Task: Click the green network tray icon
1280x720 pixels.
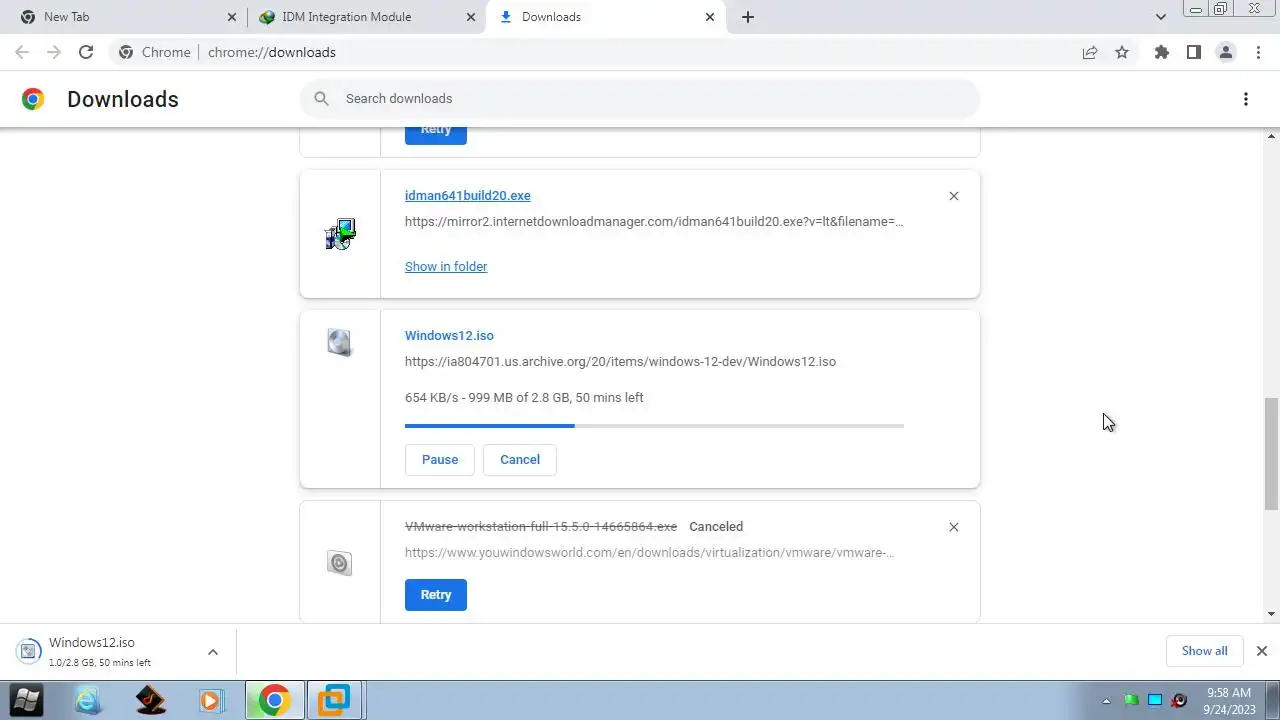Action: [x=1132, y=700]
